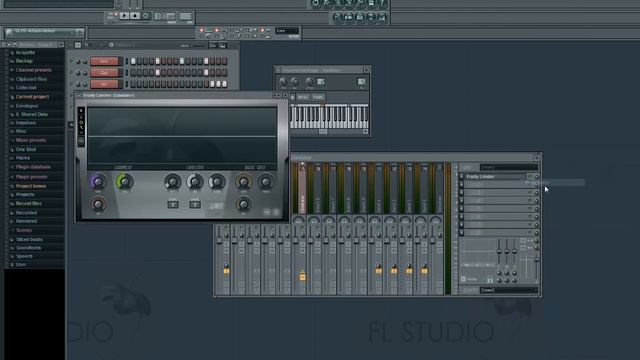The height and width of the screenshot is (360, 640).
Task: Click the piano keyboard scrollbar right arrow
Action: [365, 131]
